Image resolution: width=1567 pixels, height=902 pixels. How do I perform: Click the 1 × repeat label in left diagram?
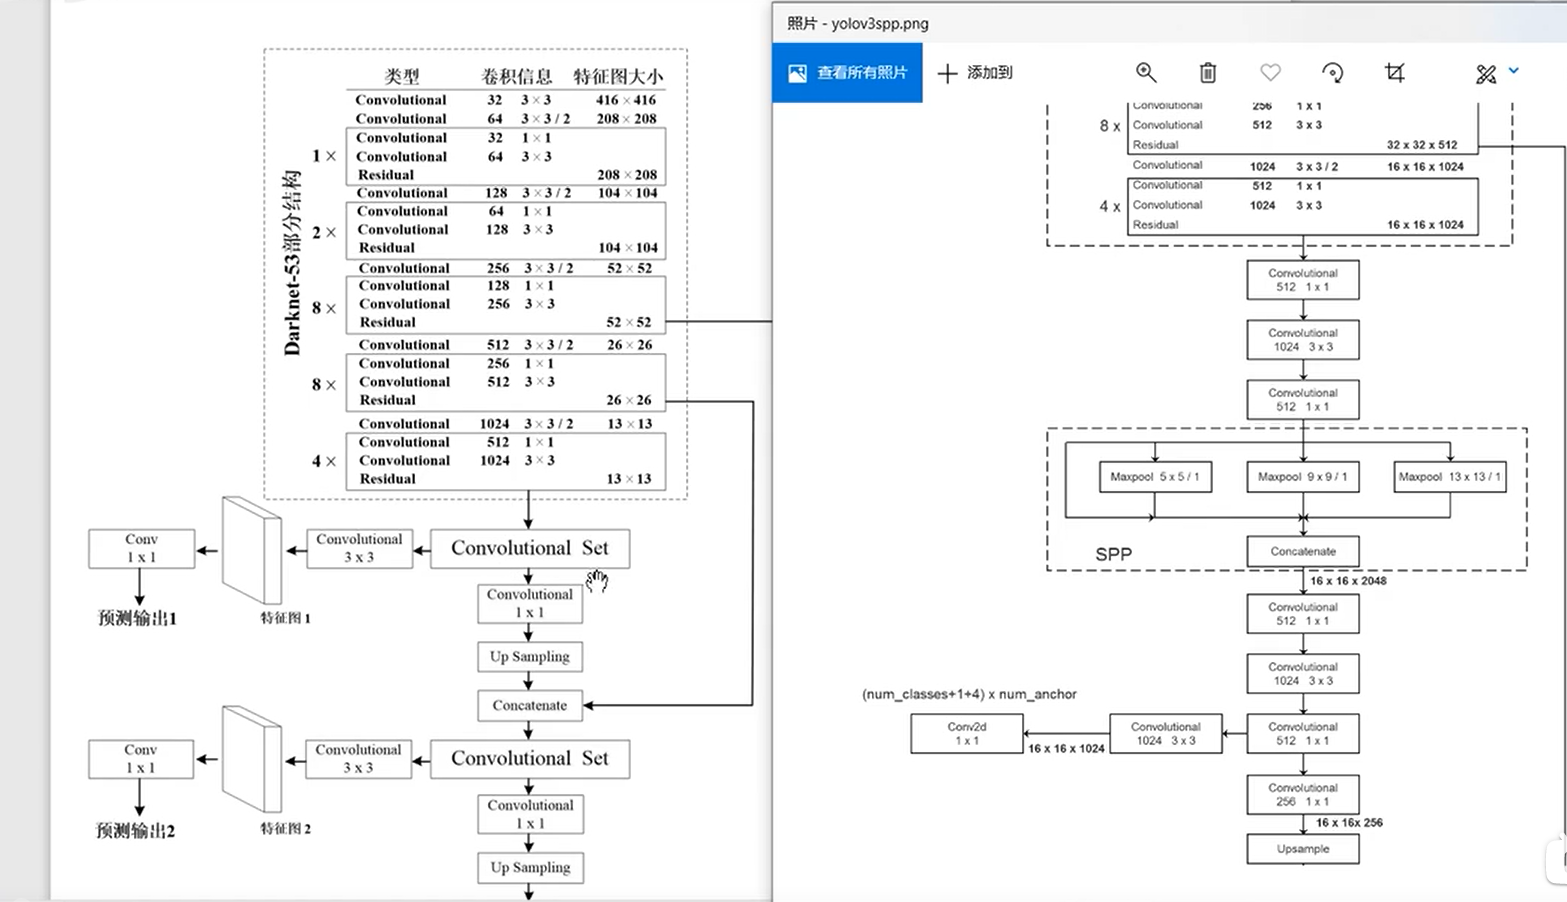324,156
